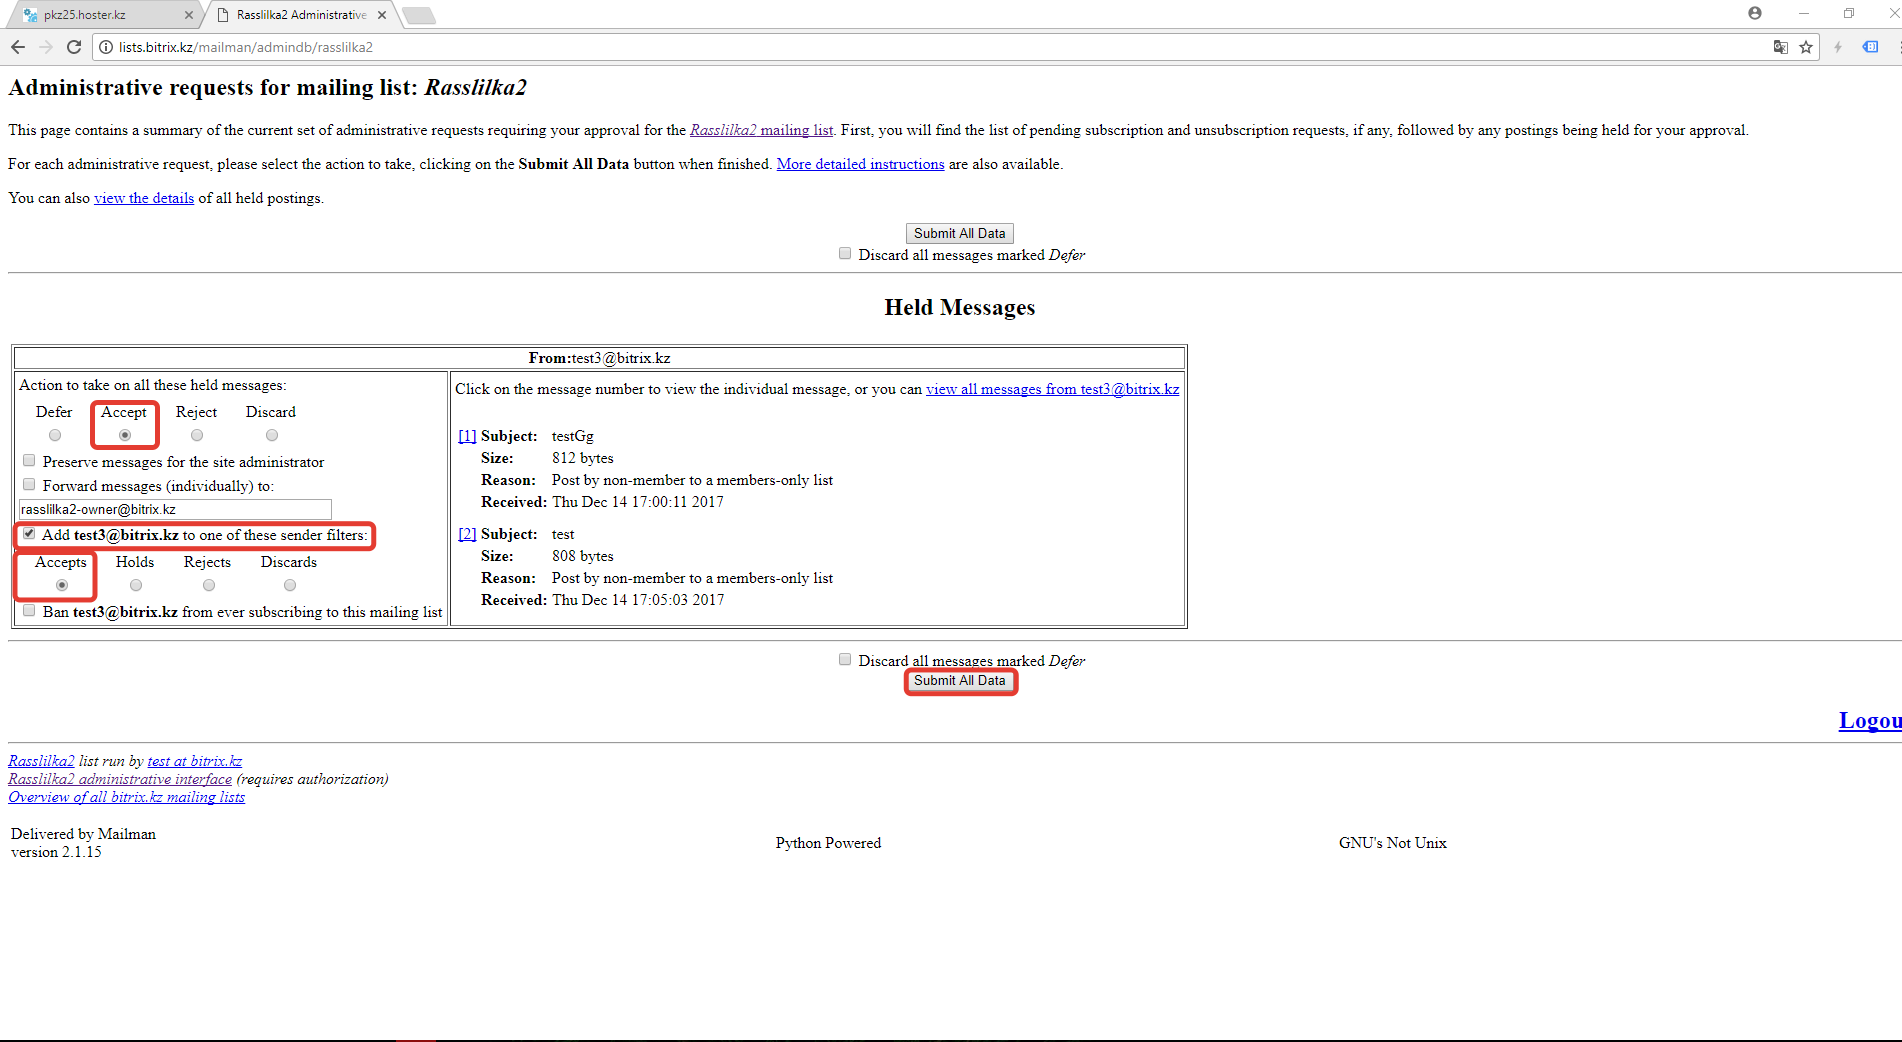Select the Reject radio button
1902x1042 pixels.
[x=197, y=435]
